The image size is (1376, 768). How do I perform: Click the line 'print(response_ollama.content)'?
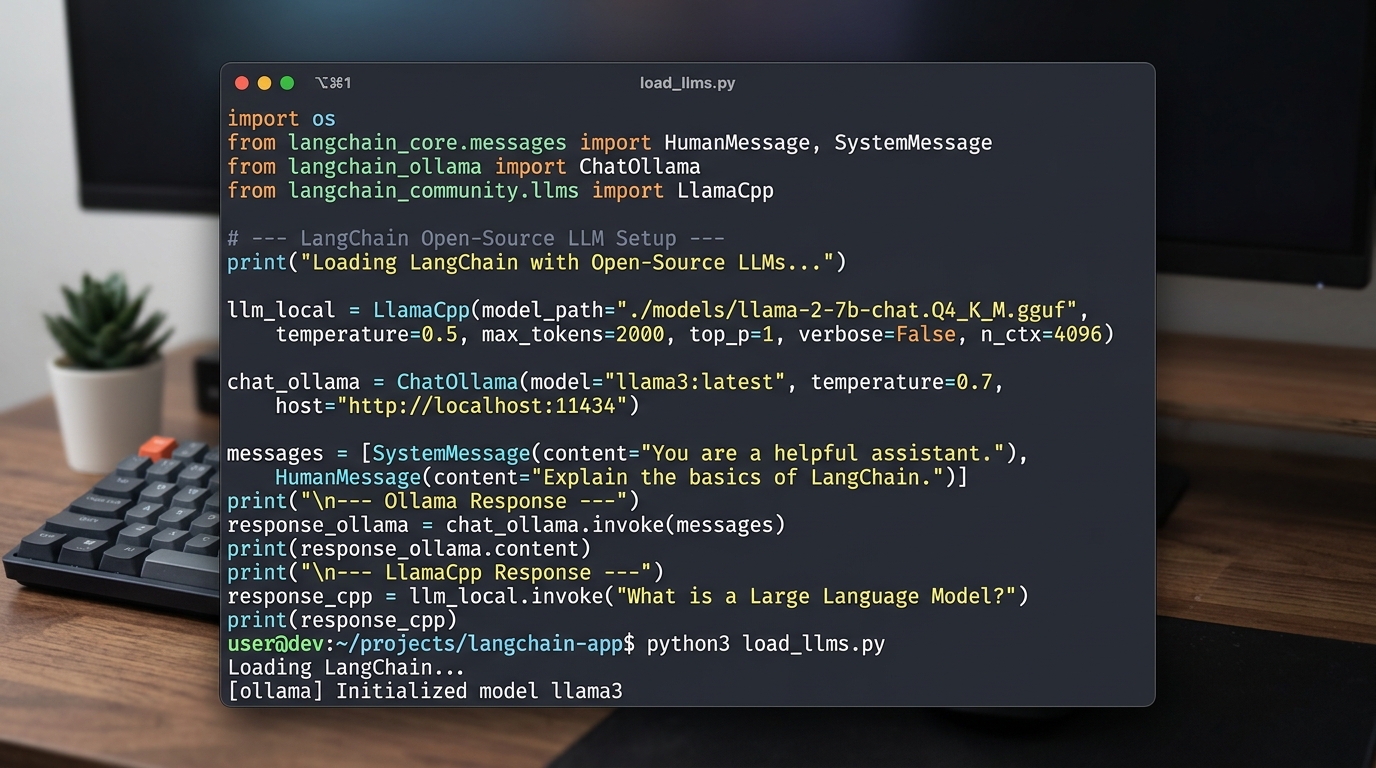tap(409, 549)
